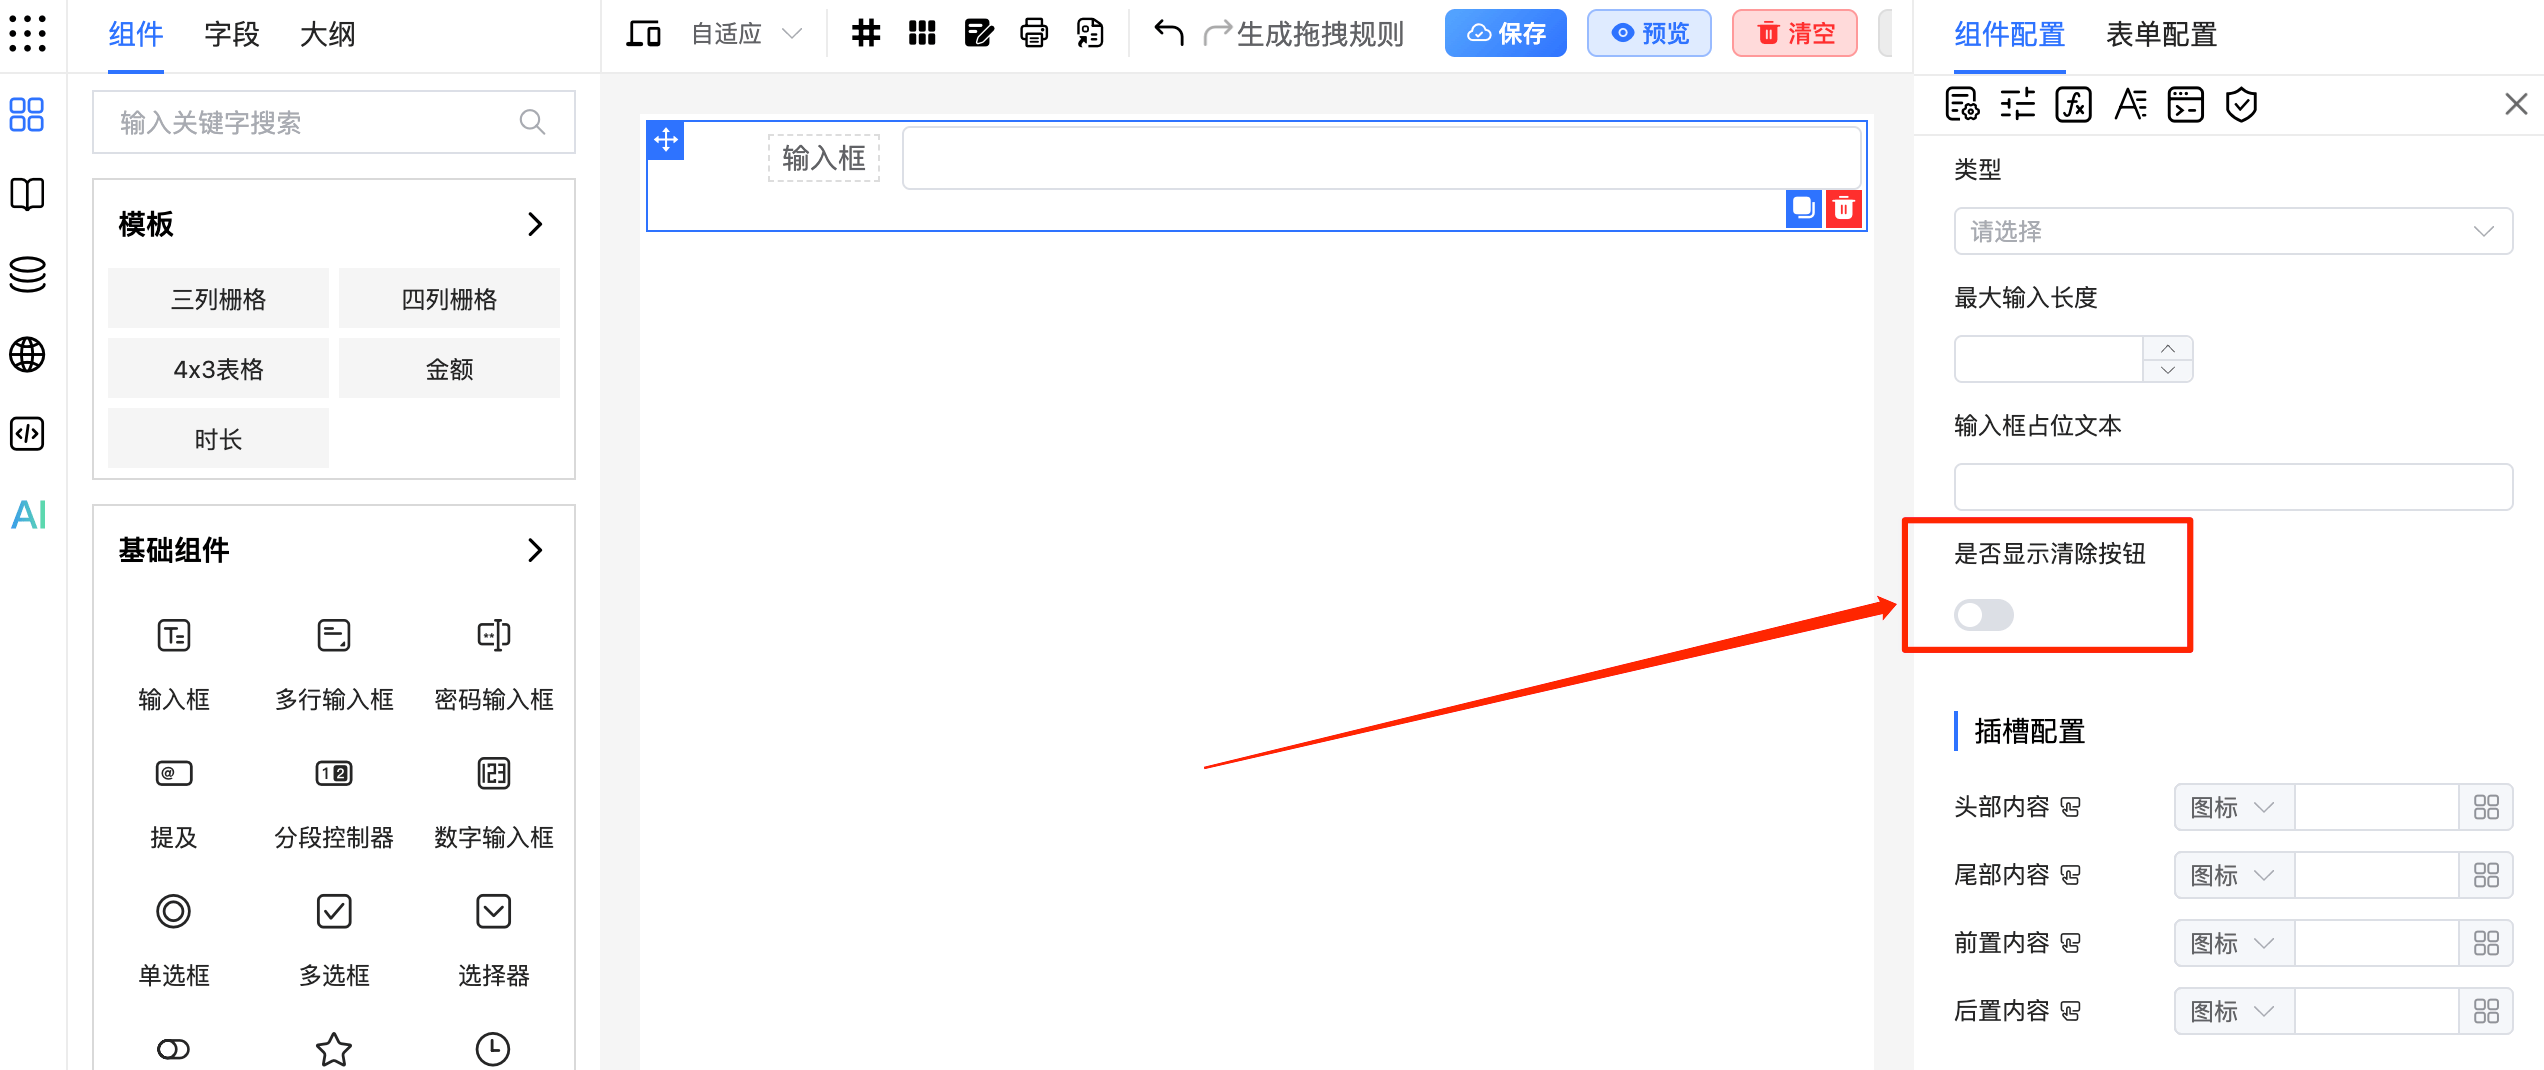Click the 清空 clear button
This screenshot has width=2544, height=1070.
click(1795, 34)
